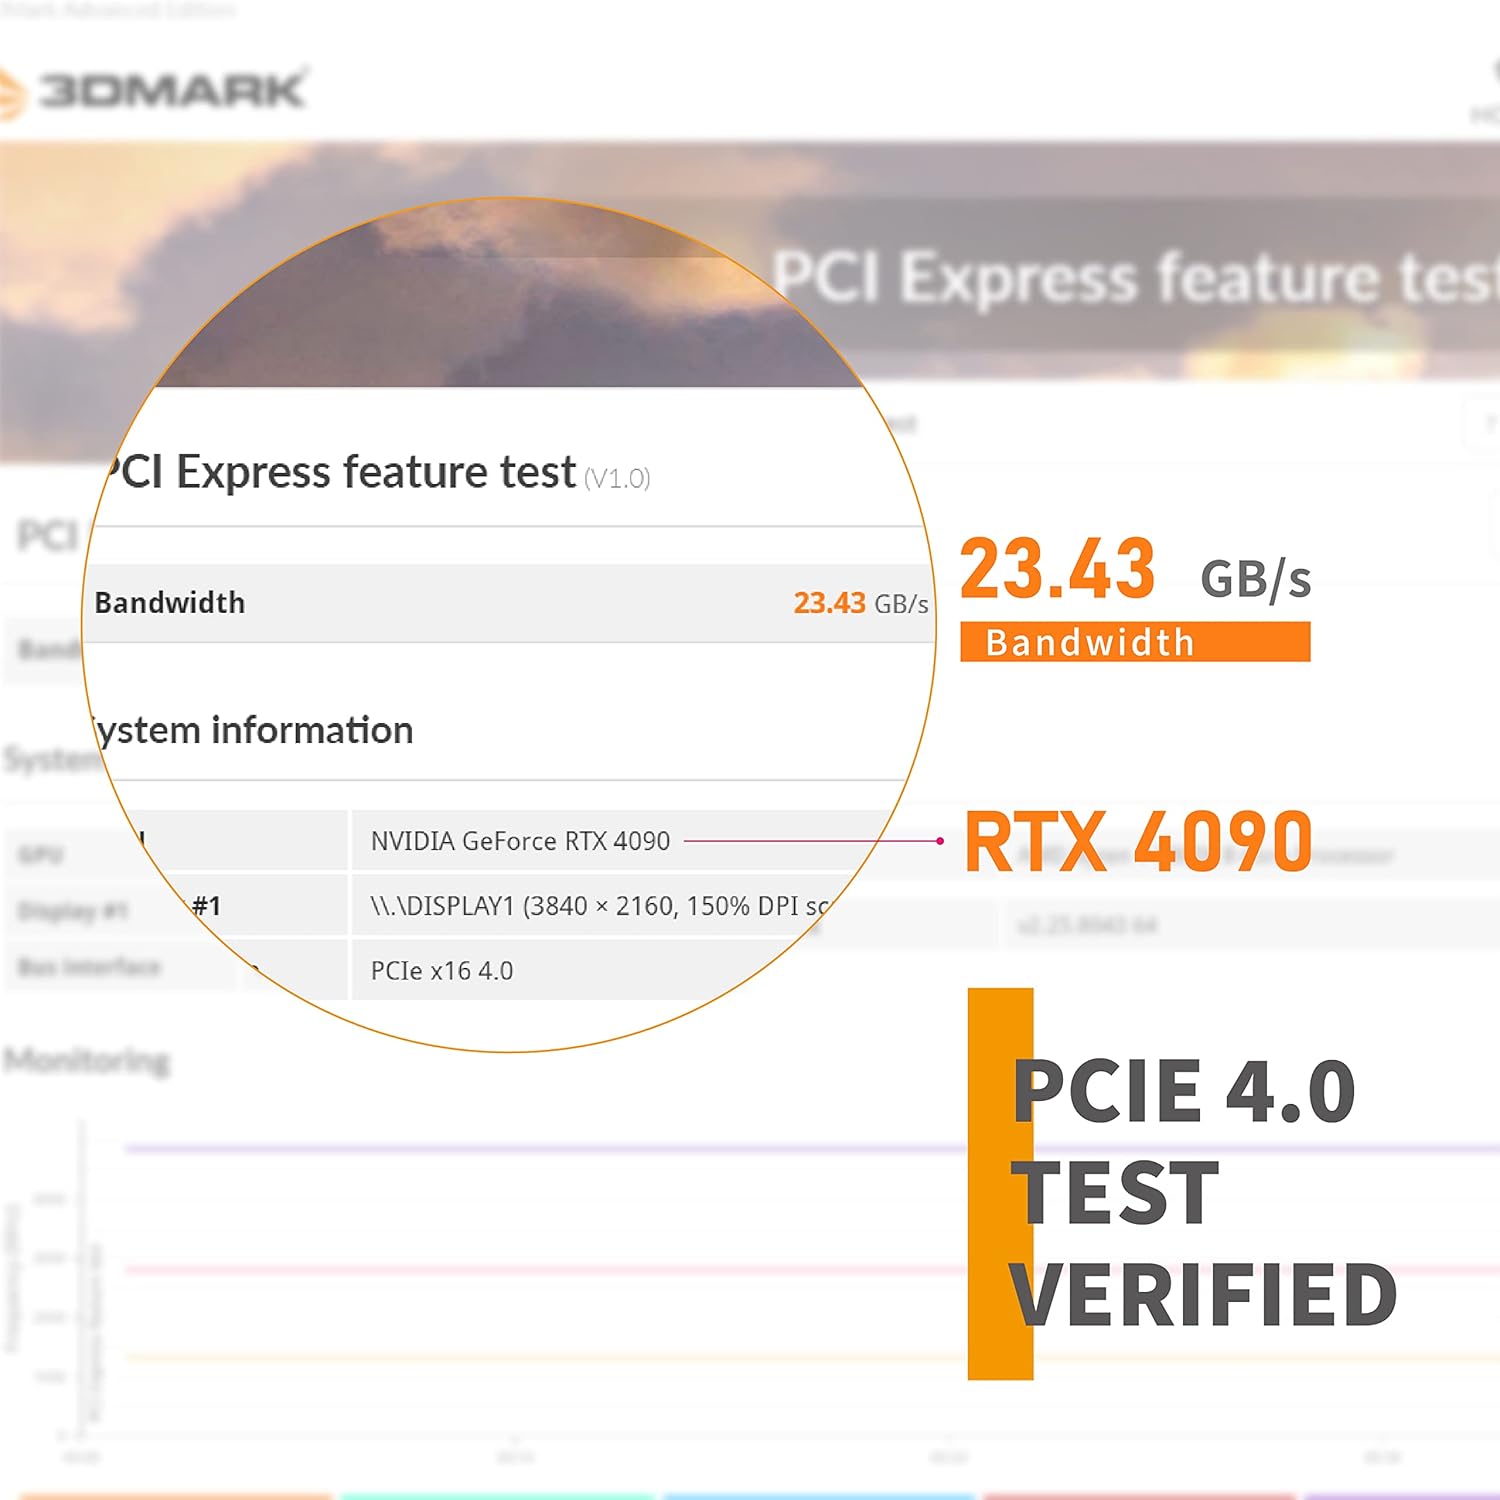This screenshot has width=1500, height=1500.
Task: Click the PCIe x16 4.0 bus cell
Action: click(441, 971)
